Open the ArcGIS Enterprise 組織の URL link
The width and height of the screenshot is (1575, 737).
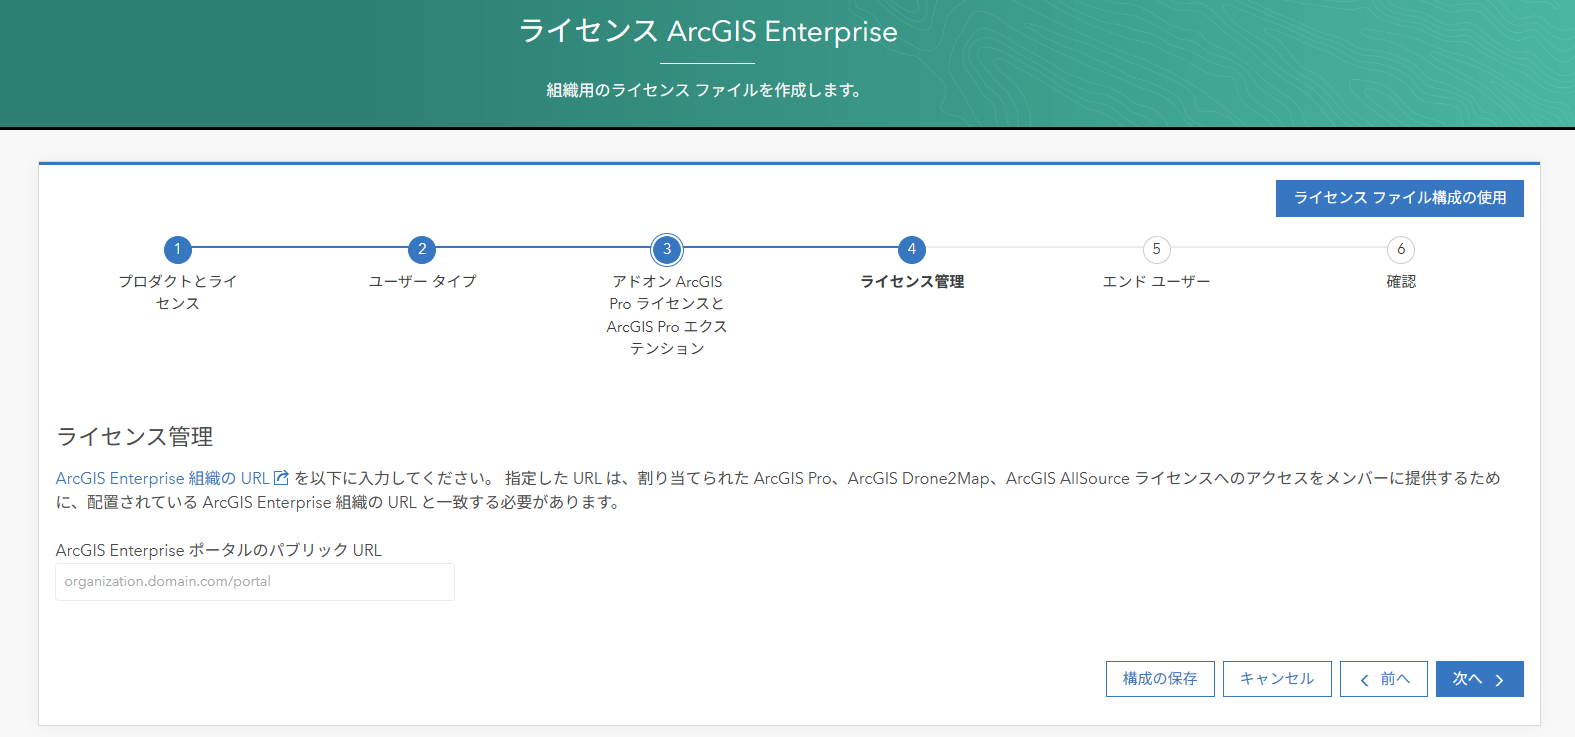(162, 479)
